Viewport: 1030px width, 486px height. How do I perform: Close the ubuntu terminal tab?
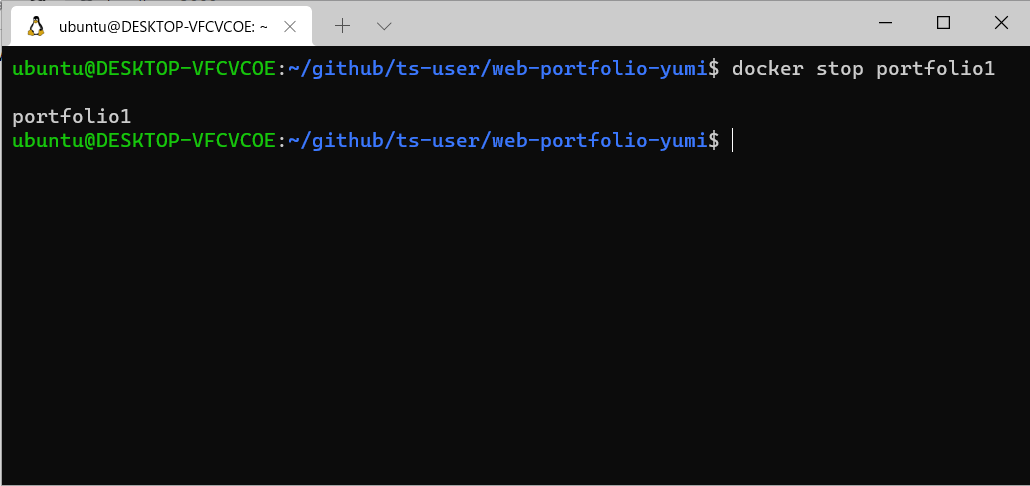[290, 26]
